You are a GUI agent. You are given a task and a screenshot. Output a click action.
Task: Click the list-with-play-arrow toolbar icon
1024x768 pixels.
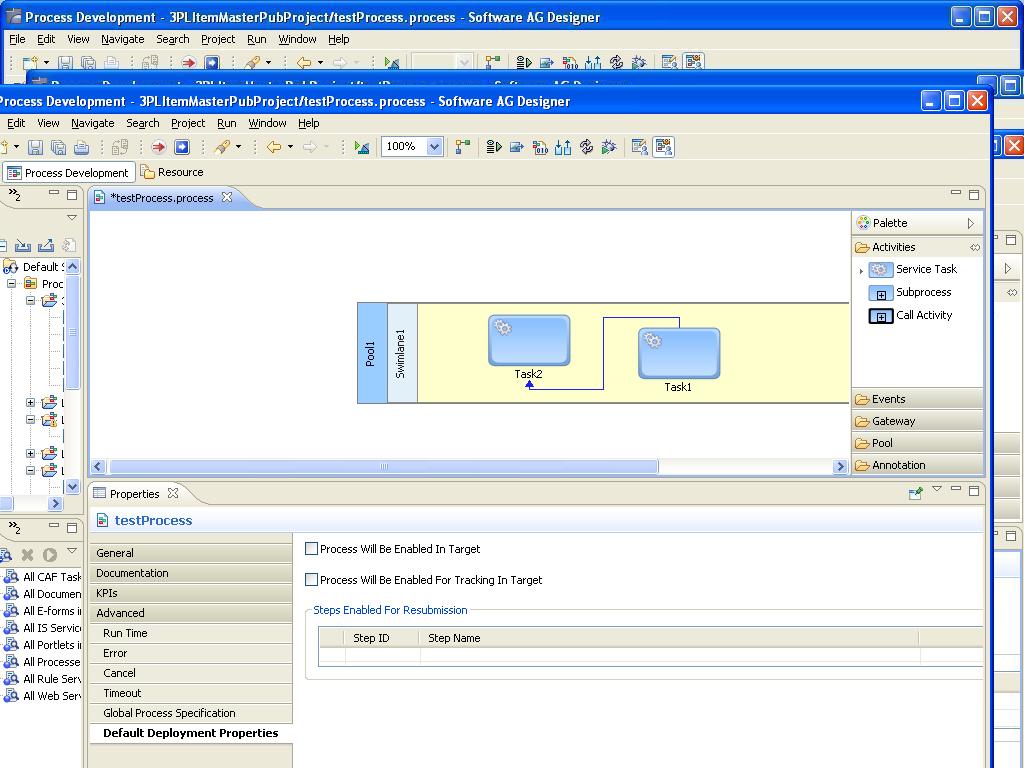tap(494, 147)
